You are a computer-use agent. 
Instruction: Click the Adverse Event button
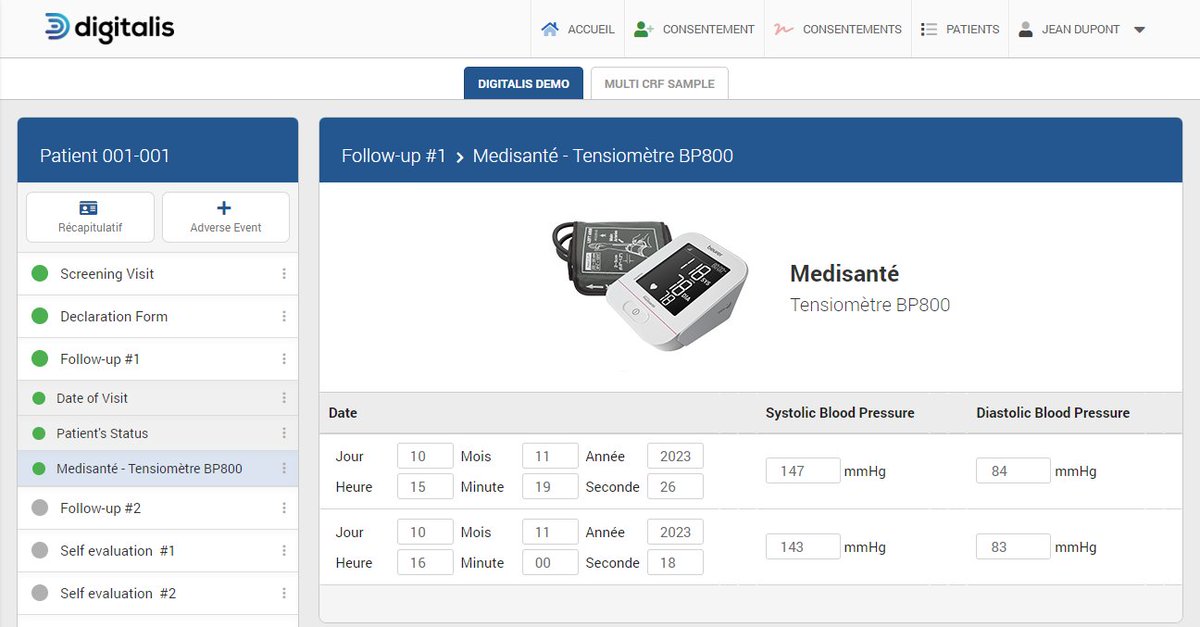[226, 217]
